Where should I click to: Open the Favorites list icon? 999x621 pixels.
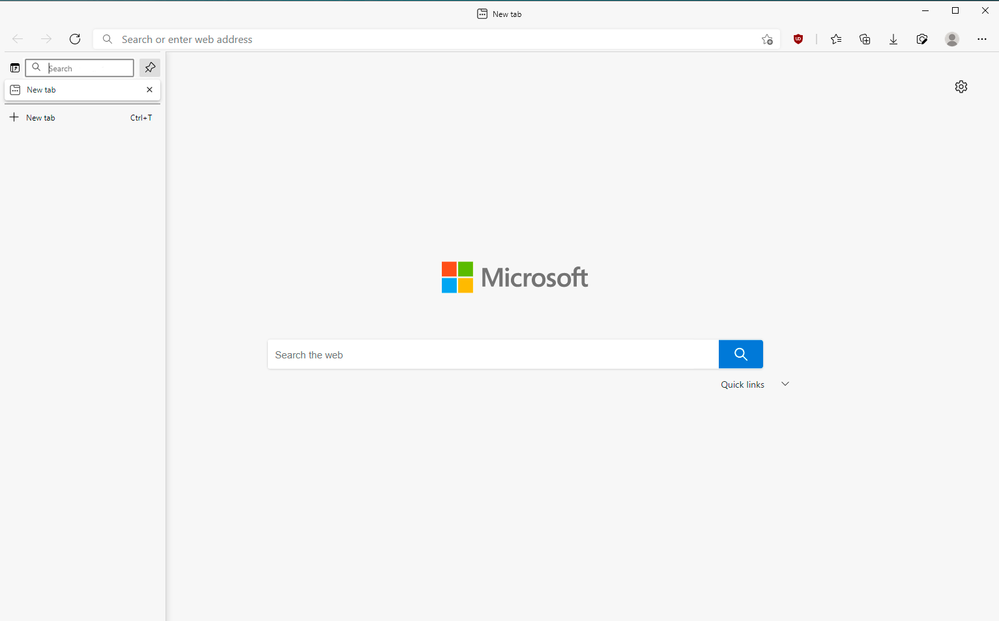pos(836,39)
